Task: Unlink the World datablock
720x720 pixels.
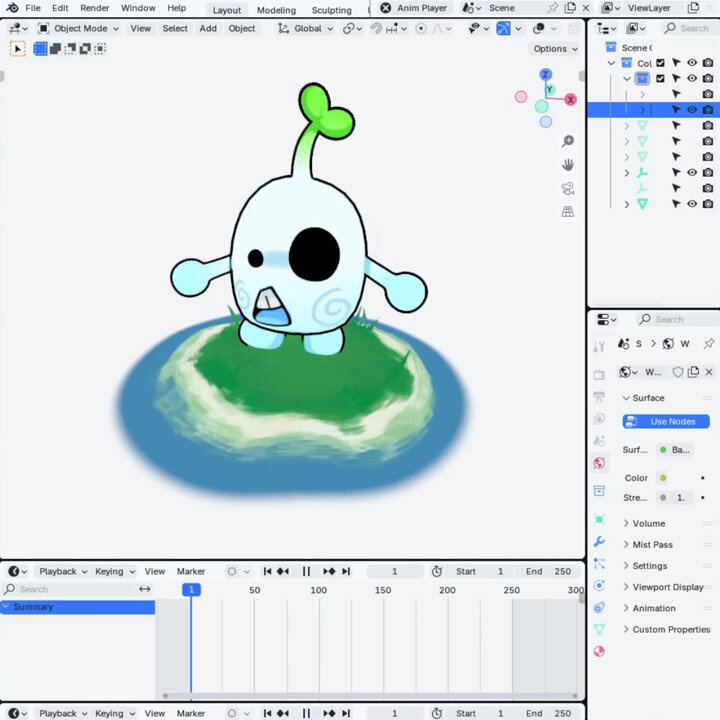Action: click(x=709, y=372)
